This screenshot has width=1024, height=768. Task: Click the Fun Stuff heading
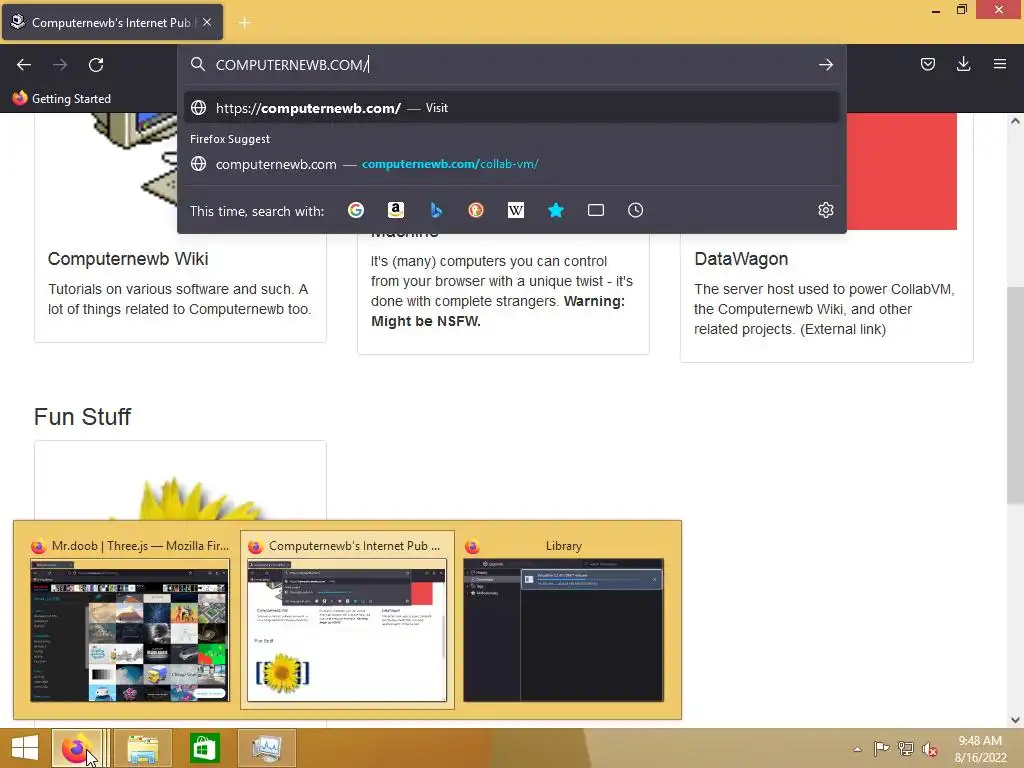click(x=82, y=417)
